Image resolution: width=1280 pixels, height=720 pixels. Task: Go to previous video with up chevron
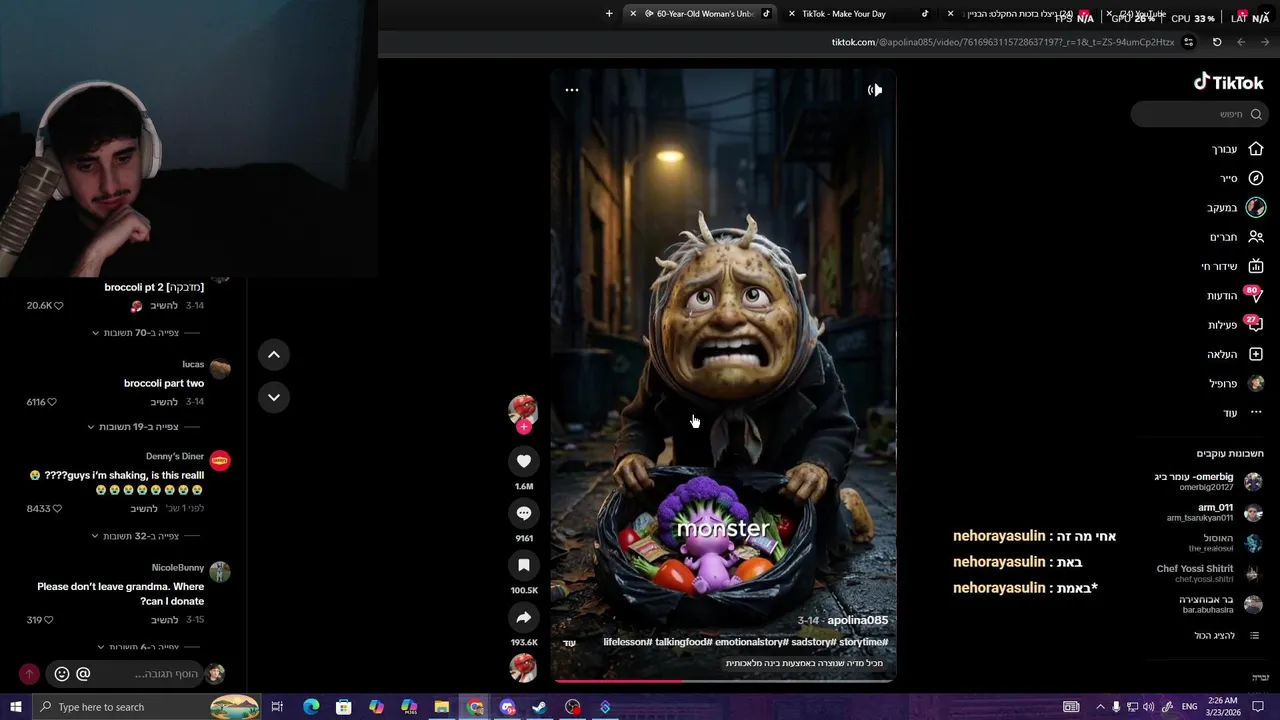(274, 354)
